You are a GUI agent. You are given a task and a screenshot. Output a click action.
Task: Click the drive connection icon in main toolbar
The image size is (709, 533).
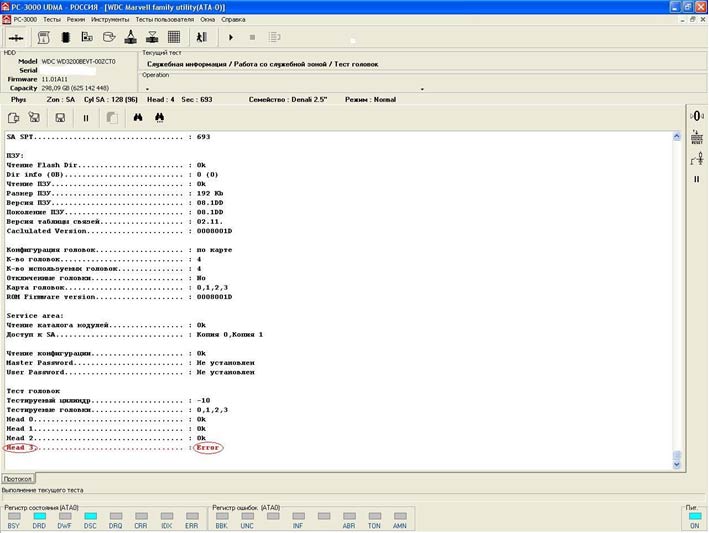[16, 38]
